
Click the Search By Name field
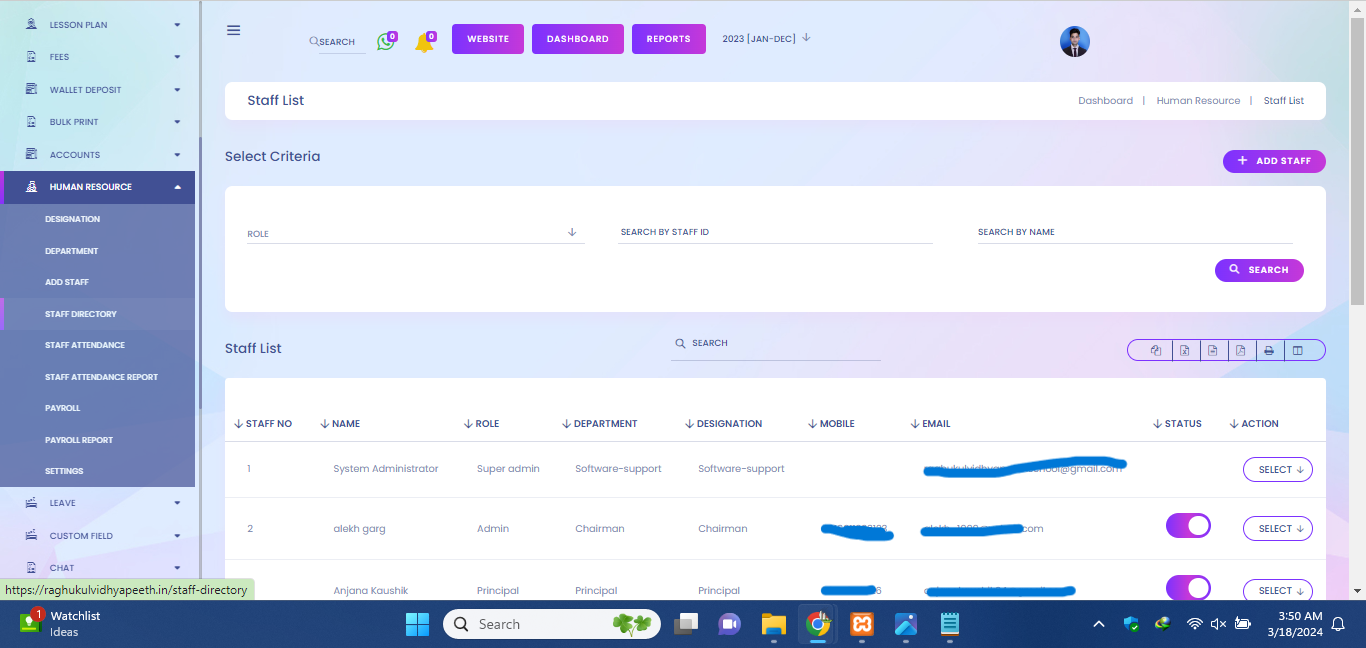click(x=1134, y=232)
